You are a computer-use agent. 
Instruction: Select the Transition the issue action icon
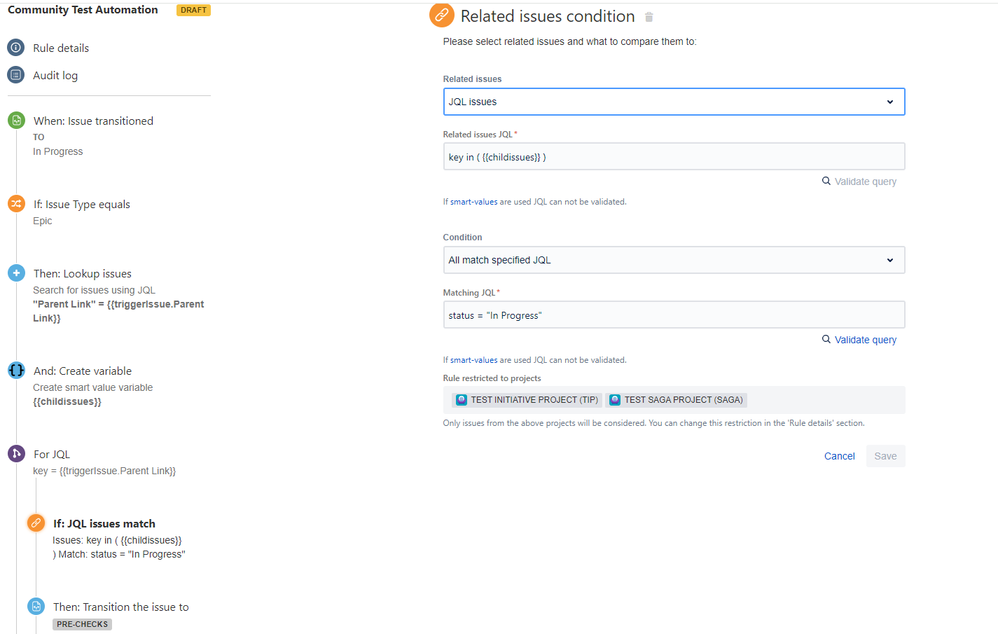click(36, 607)
